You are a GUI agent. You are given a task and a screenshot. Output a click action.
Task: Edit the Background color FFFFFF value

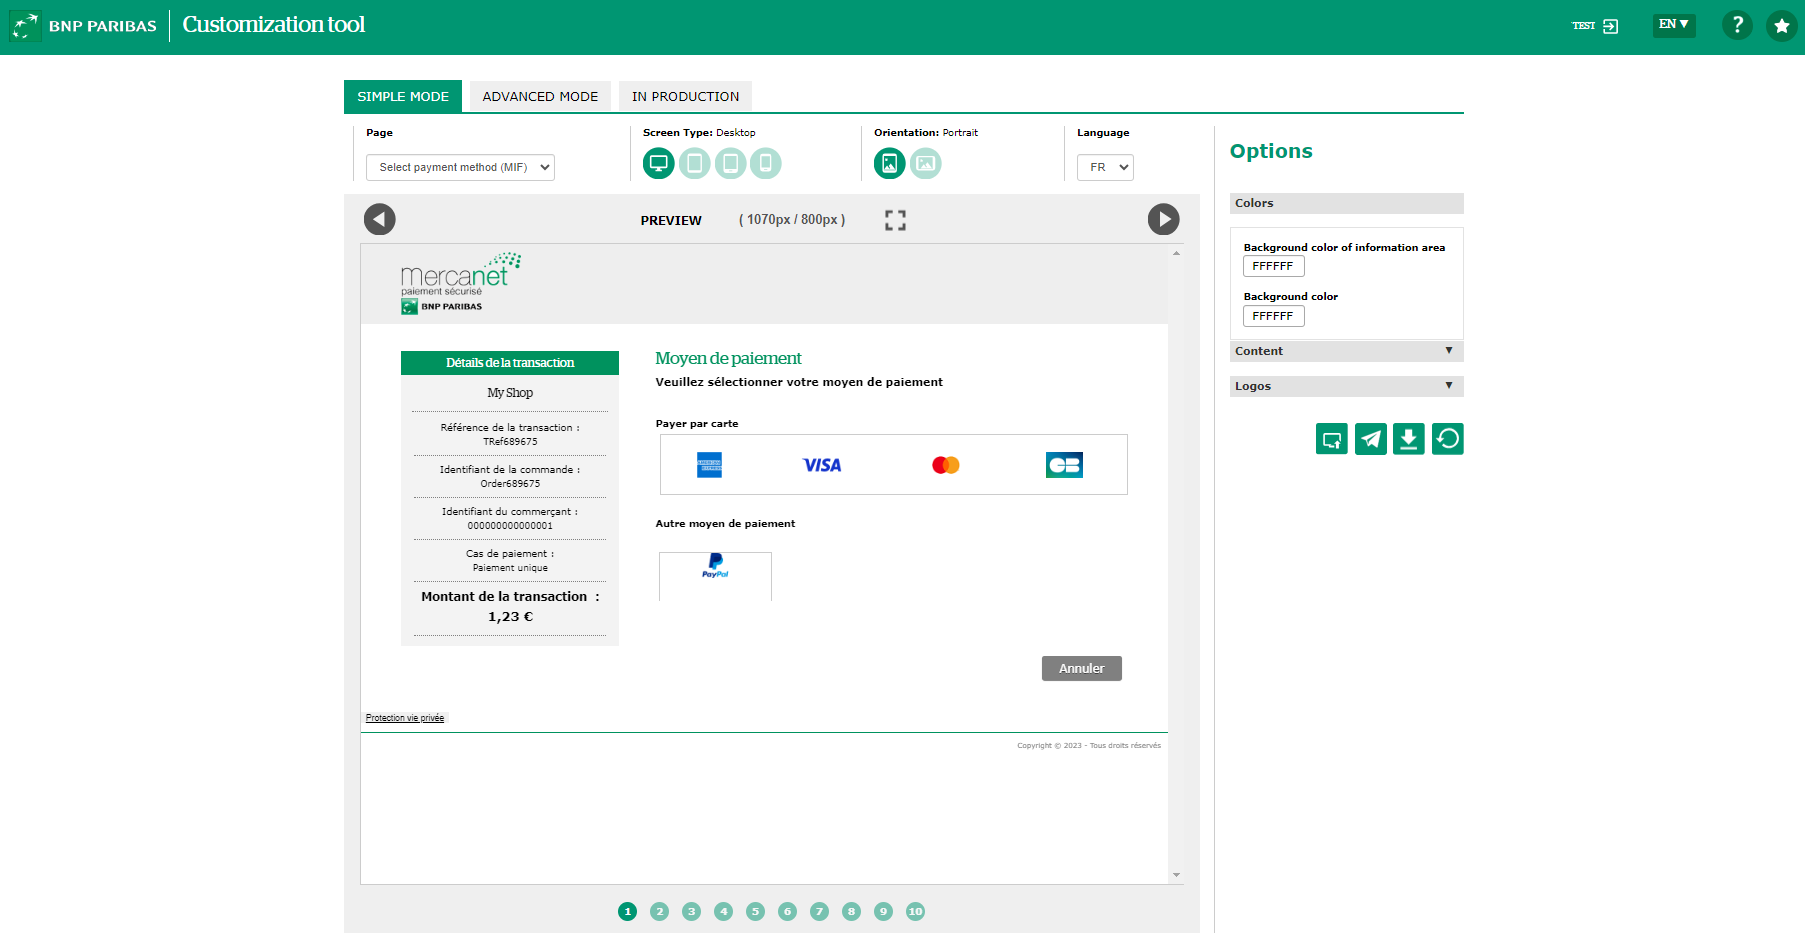(x=1273, y=315)
